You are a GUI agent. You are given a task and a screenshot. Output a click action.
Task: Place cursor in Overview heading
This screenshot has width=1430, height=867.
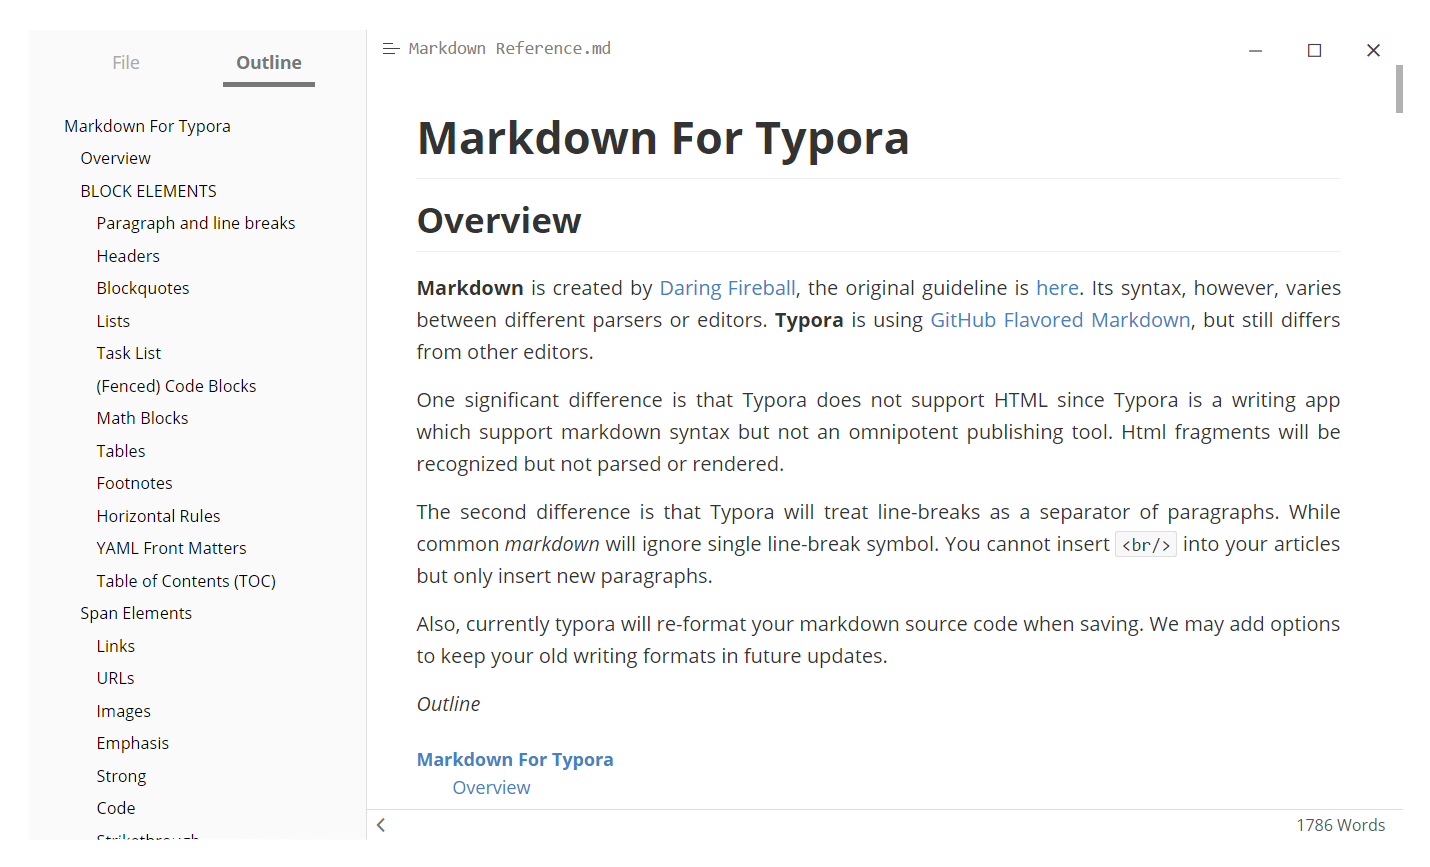pyautogui.click(x=499, y=221)
